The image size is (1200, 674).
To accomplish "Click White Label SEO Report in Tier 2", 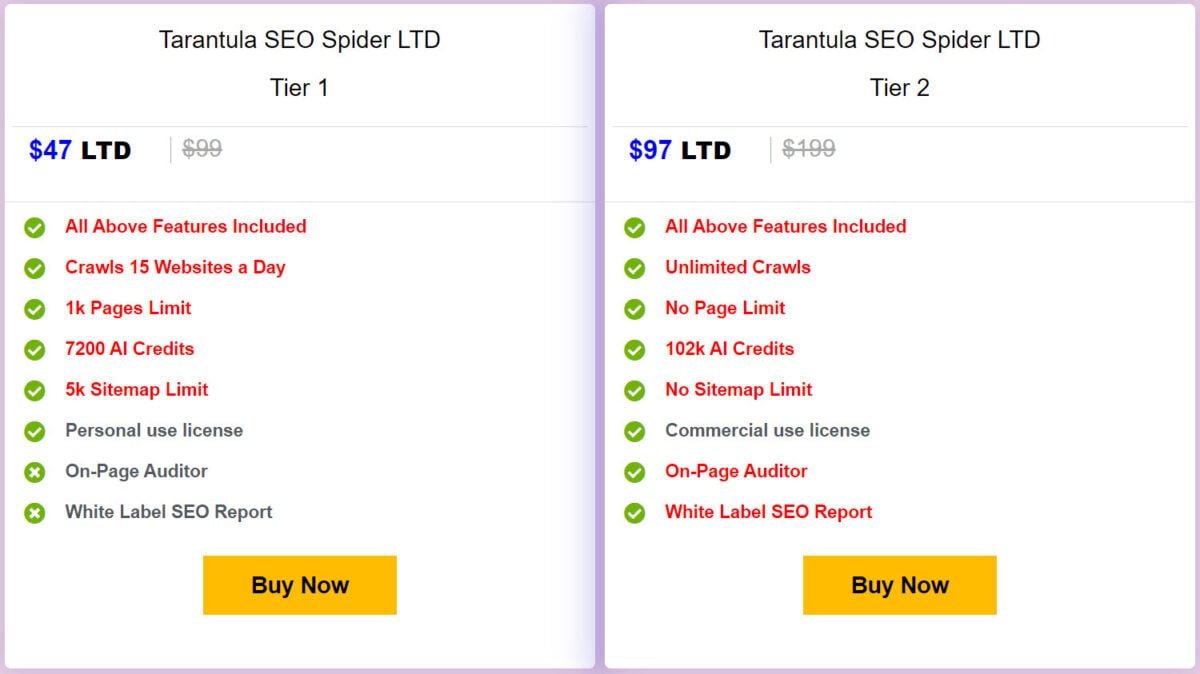I will [x=768, y=512].
